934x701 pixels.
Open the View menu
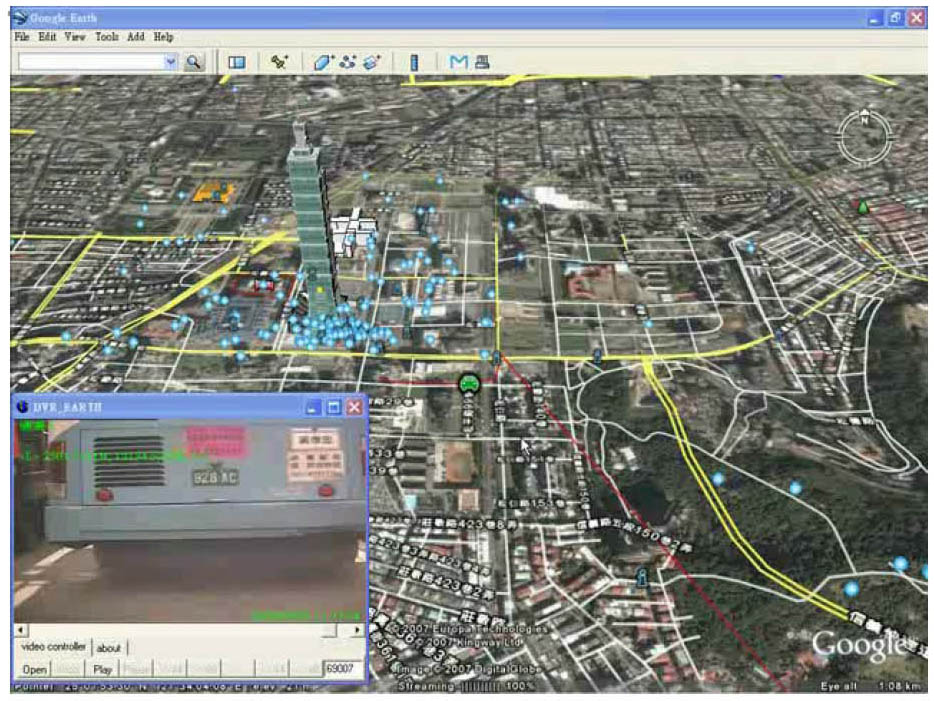[75, 37]
